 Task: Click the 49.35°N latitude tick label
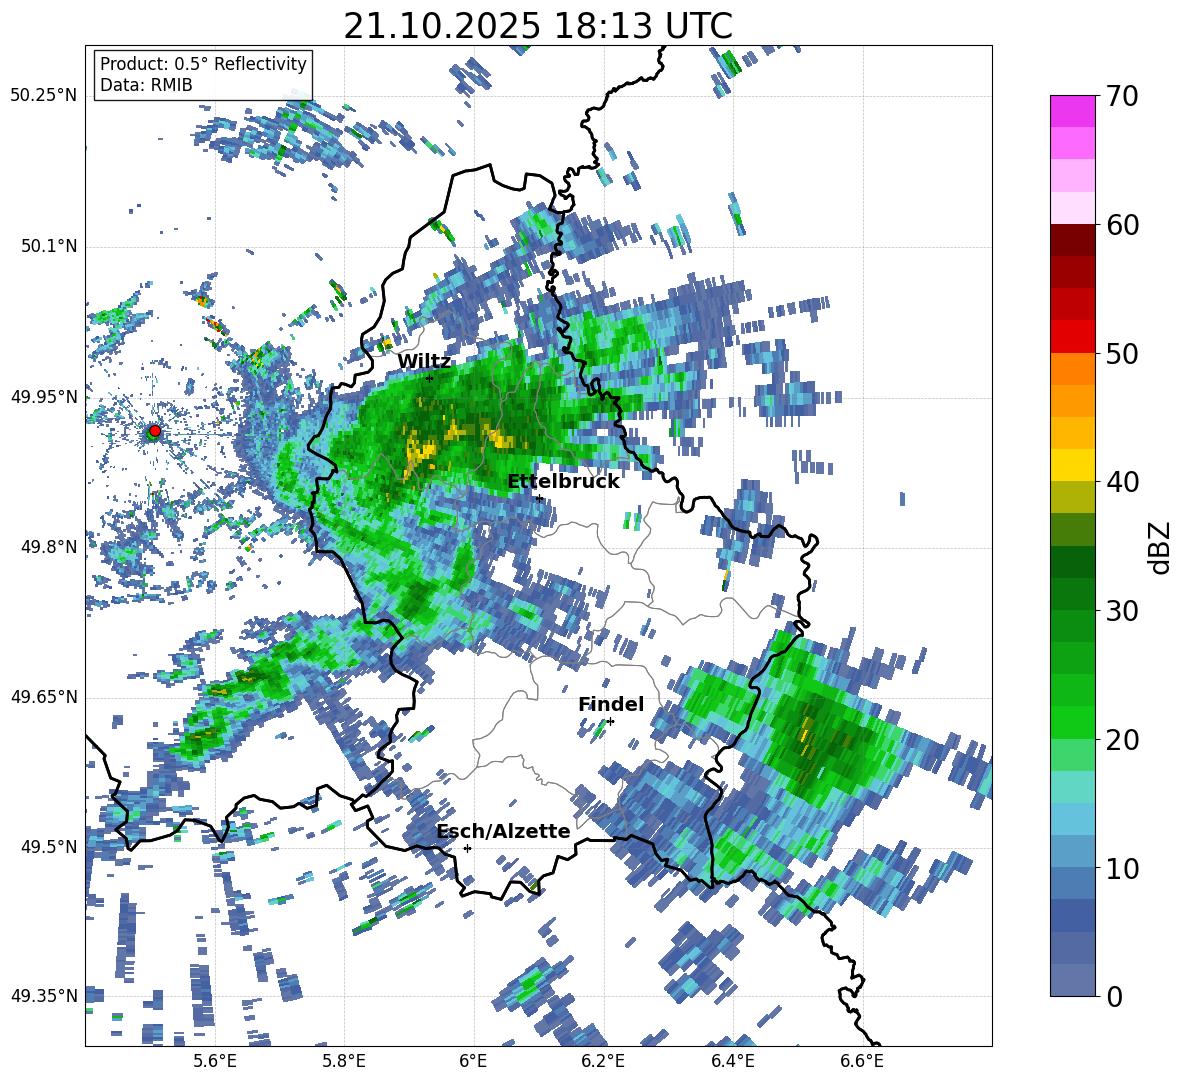pyautogui.click(x=44, y=996)
